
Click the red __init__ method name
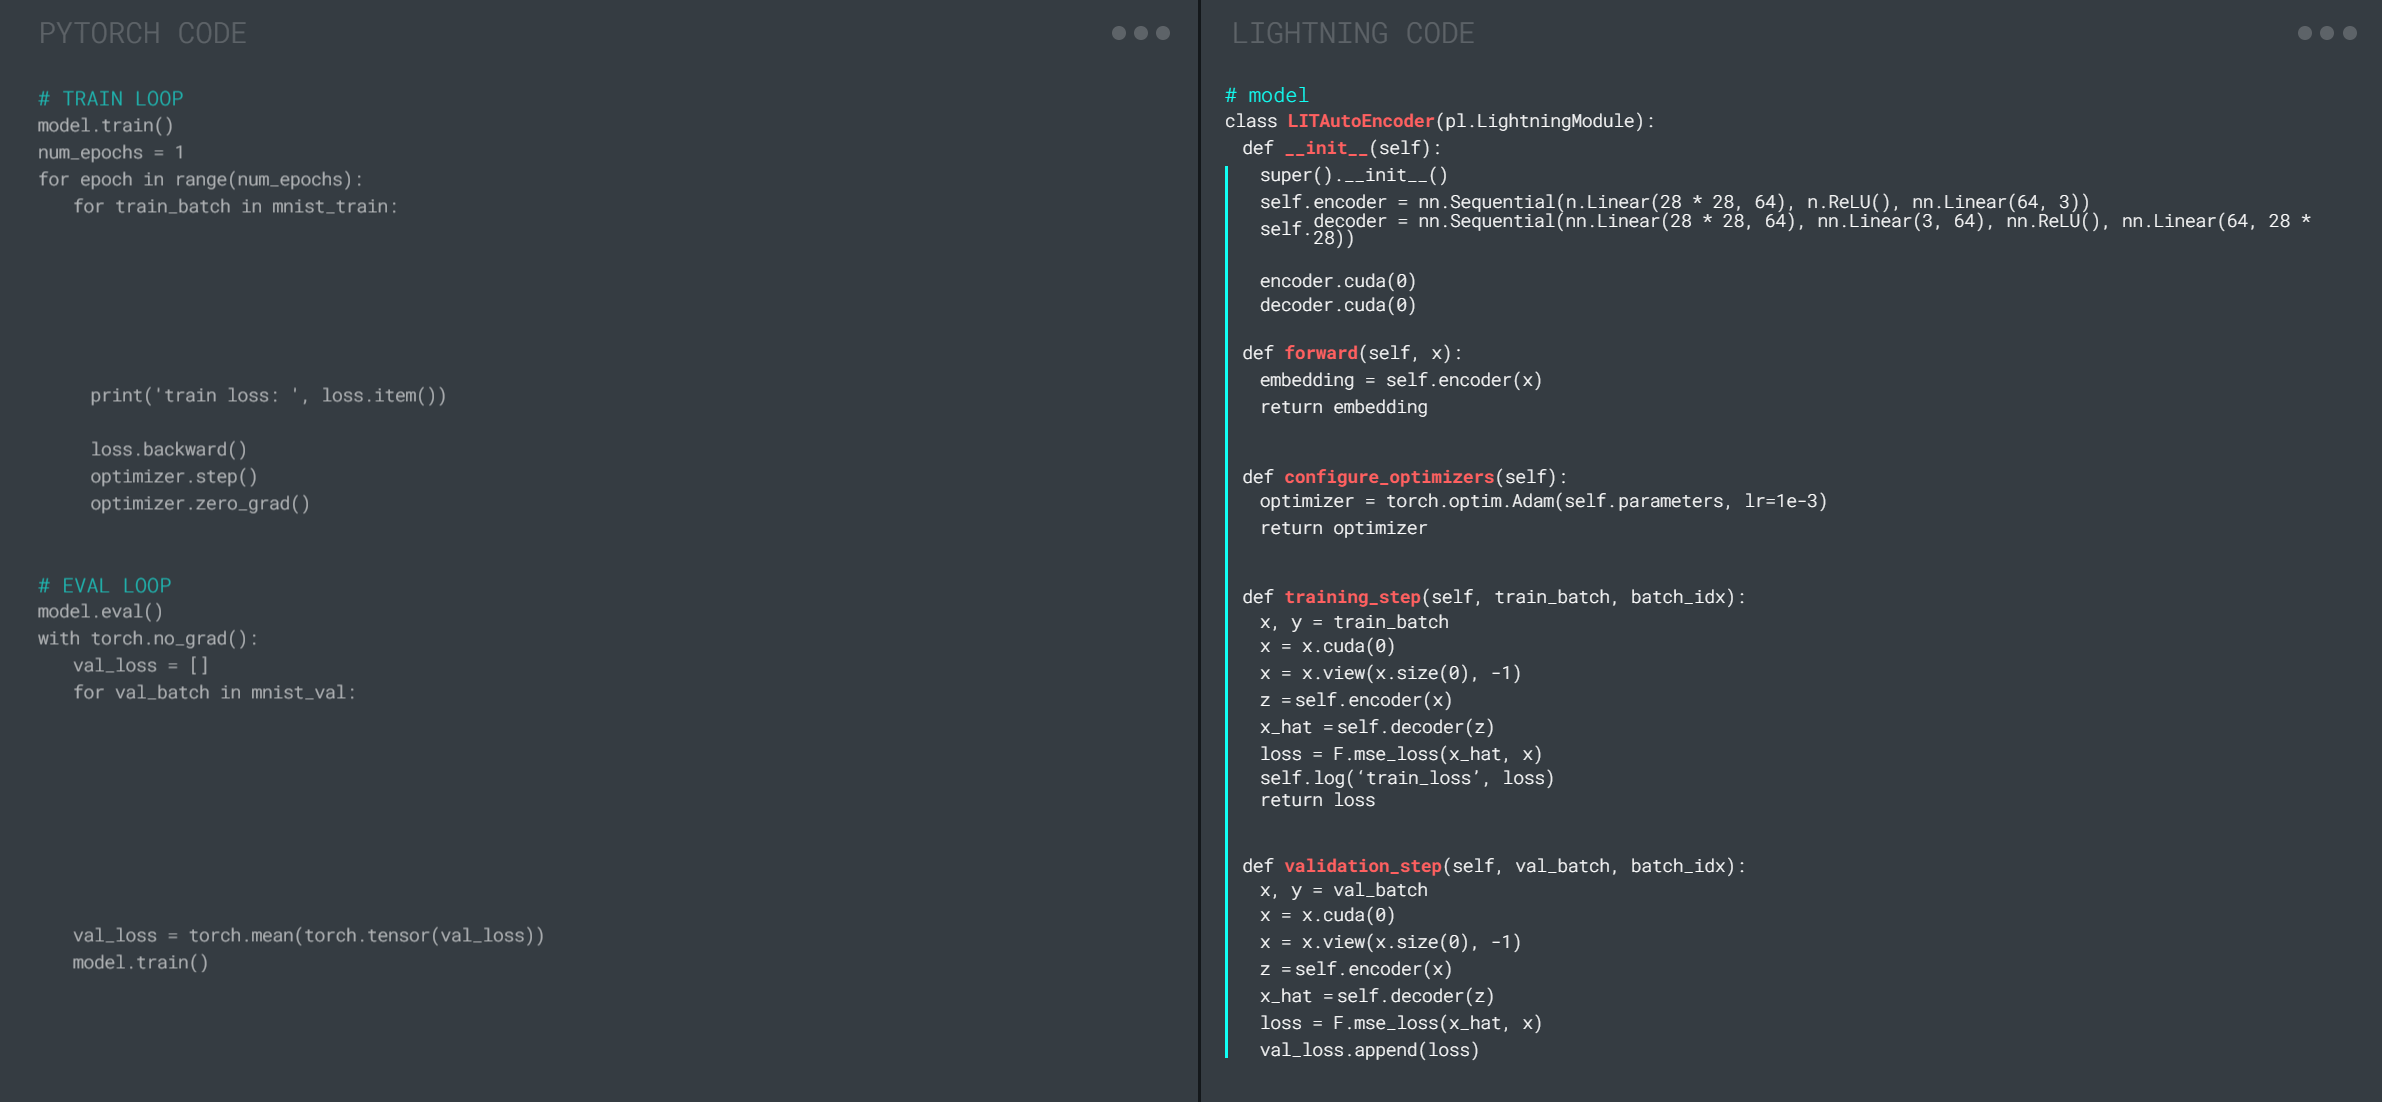click(1325, 148)
